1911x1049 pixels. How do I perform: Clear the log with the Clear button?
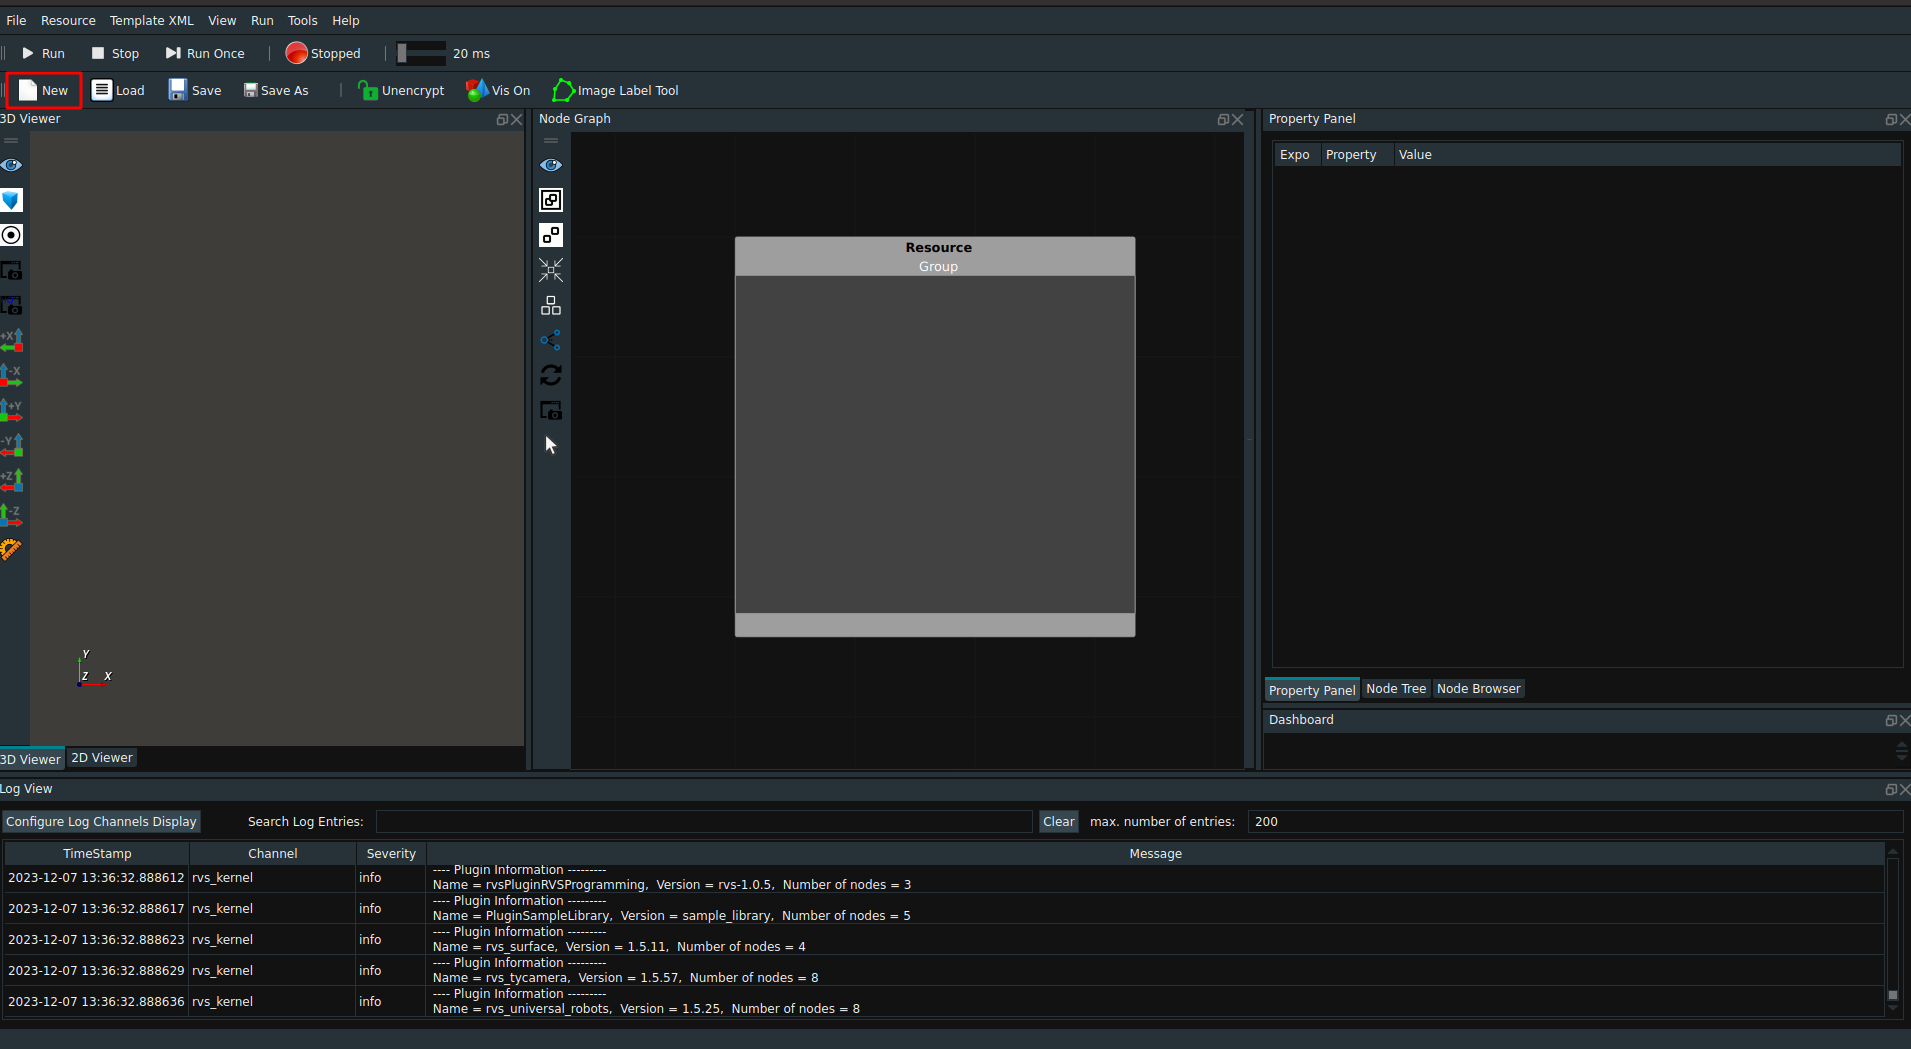pos(1059,821)
